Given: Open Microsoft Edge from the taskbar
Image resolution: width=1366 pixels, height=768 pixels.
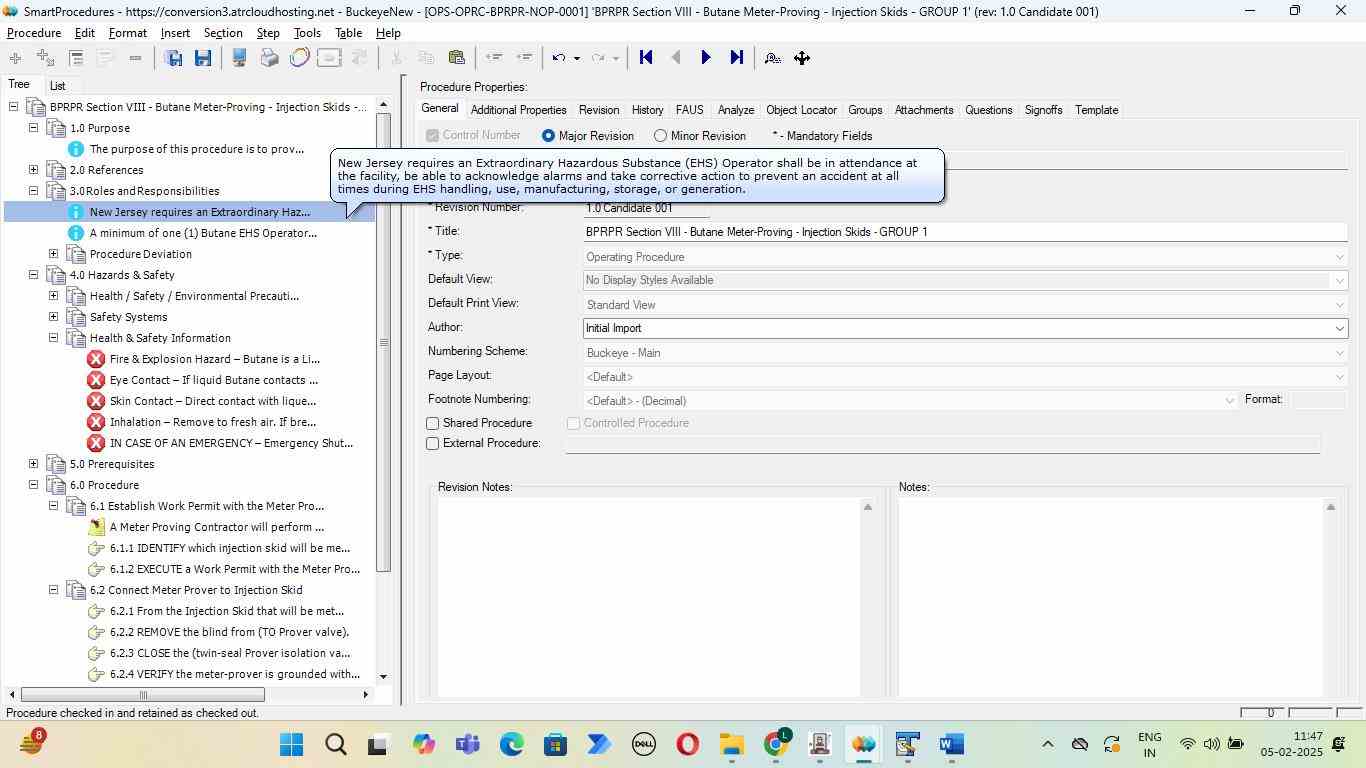Looking at the screenshot, I should click(511, 745).
